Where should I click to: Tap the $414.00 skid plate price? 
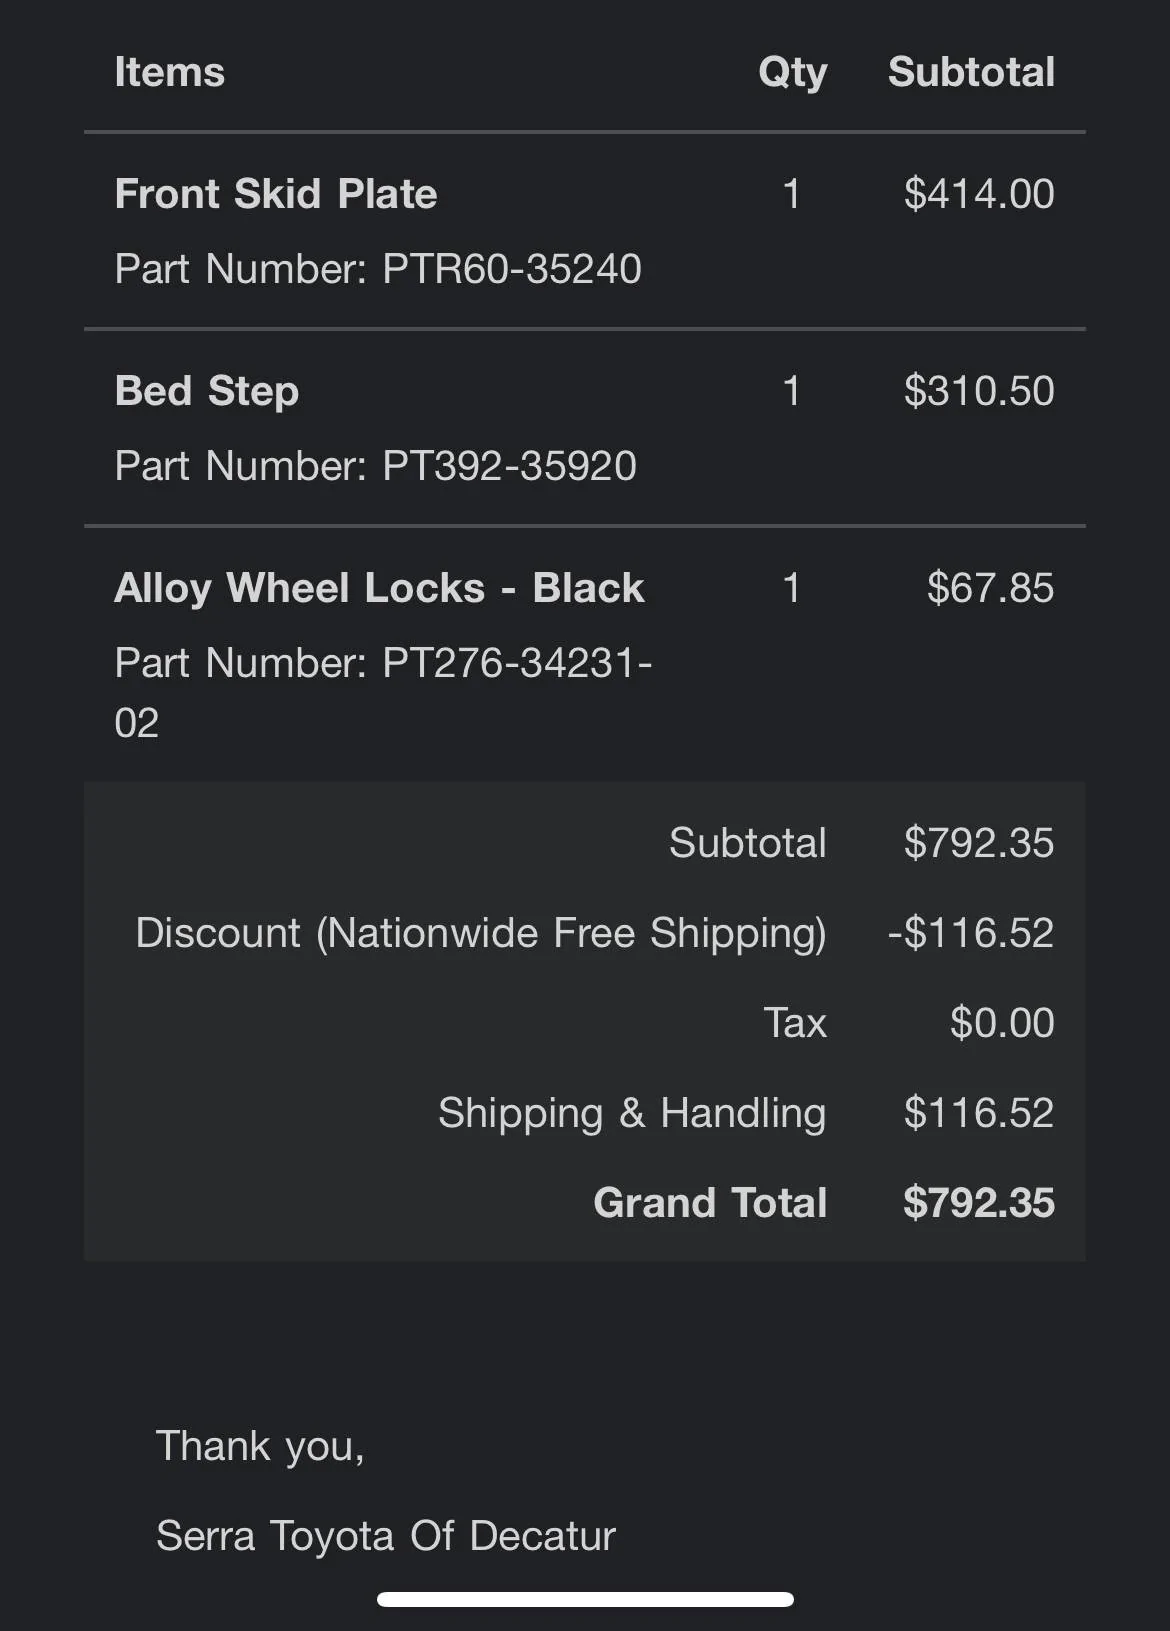click(978, 194)
